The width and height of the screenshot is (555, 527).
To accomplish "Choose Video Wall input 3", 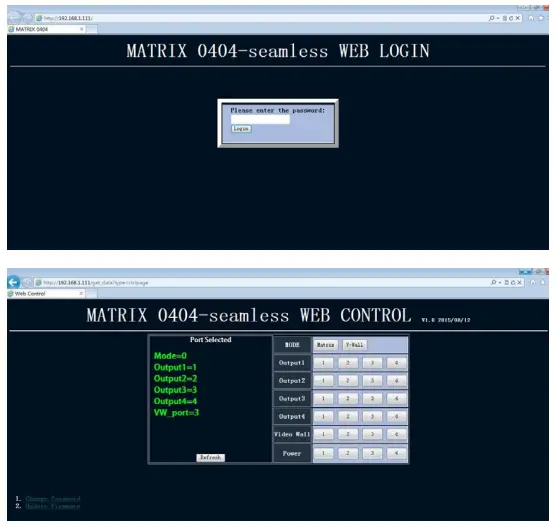I will tap(372, 434).
